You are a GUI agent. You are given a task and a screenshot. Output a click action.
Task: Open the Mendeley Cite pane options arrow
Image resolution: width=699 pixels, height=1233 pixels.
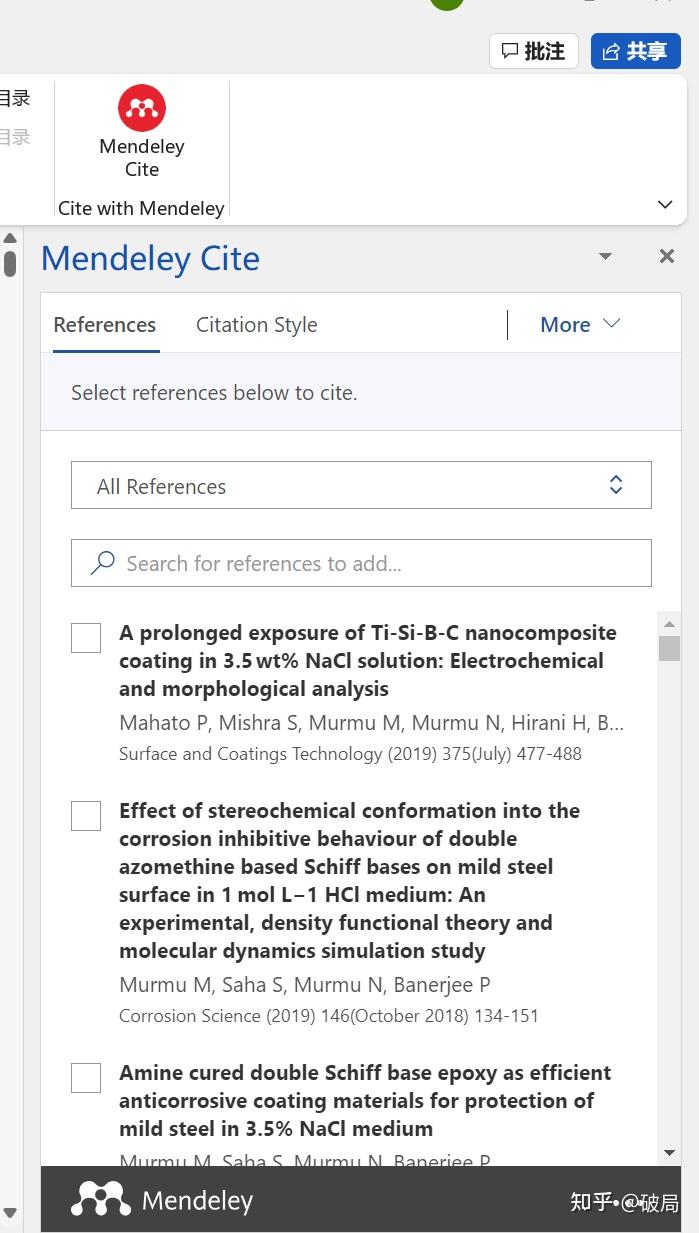click(605, 257)
